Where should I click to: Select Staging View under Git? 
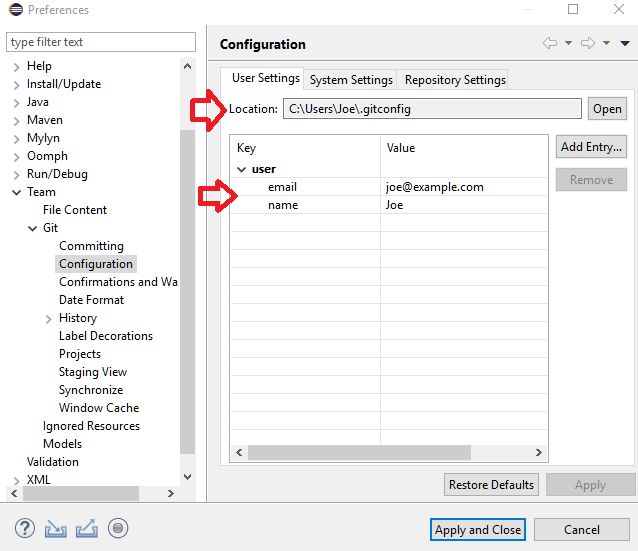93,372
